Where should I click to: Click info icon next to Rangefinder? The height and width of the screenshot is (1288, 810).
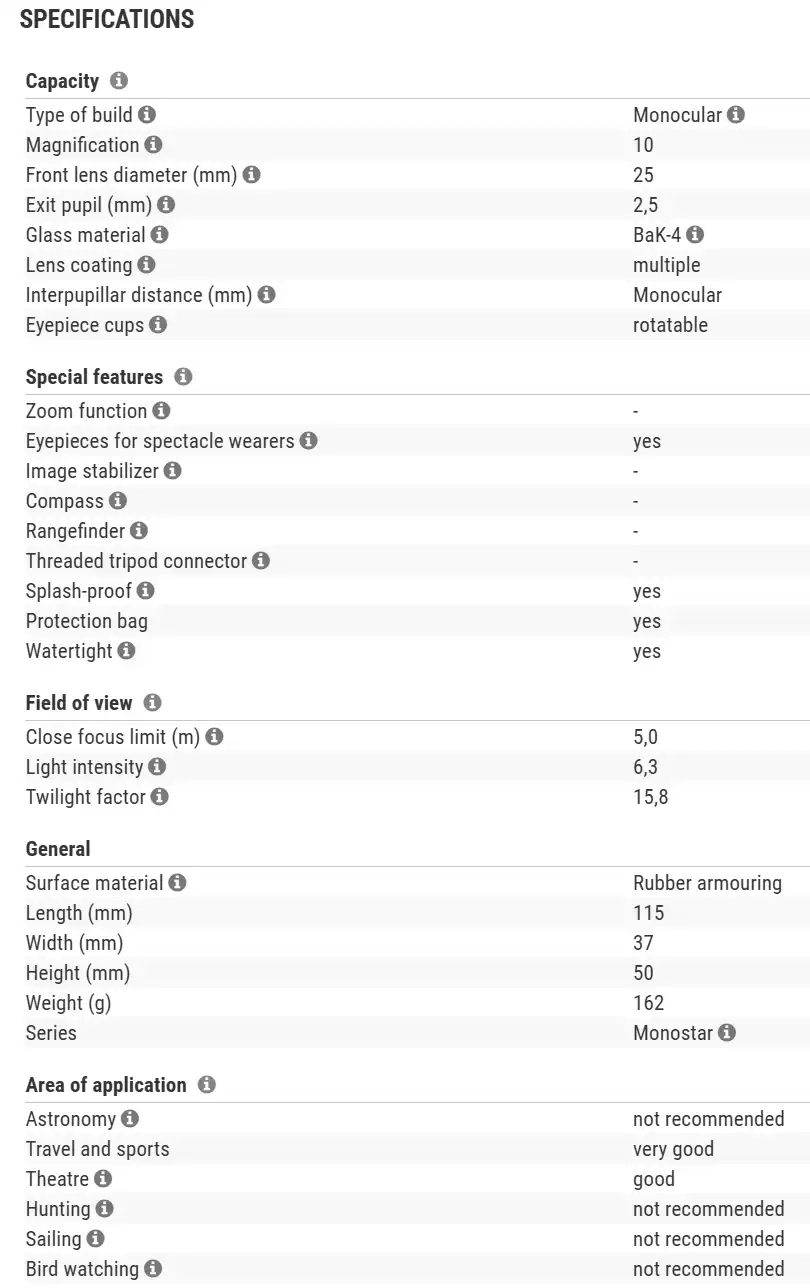tap(139, 531)
